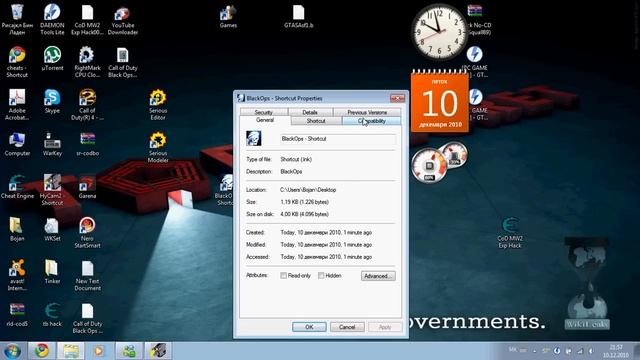
Task: Open Serious Modeler desktop icon
Action: (x=158, y=147)
